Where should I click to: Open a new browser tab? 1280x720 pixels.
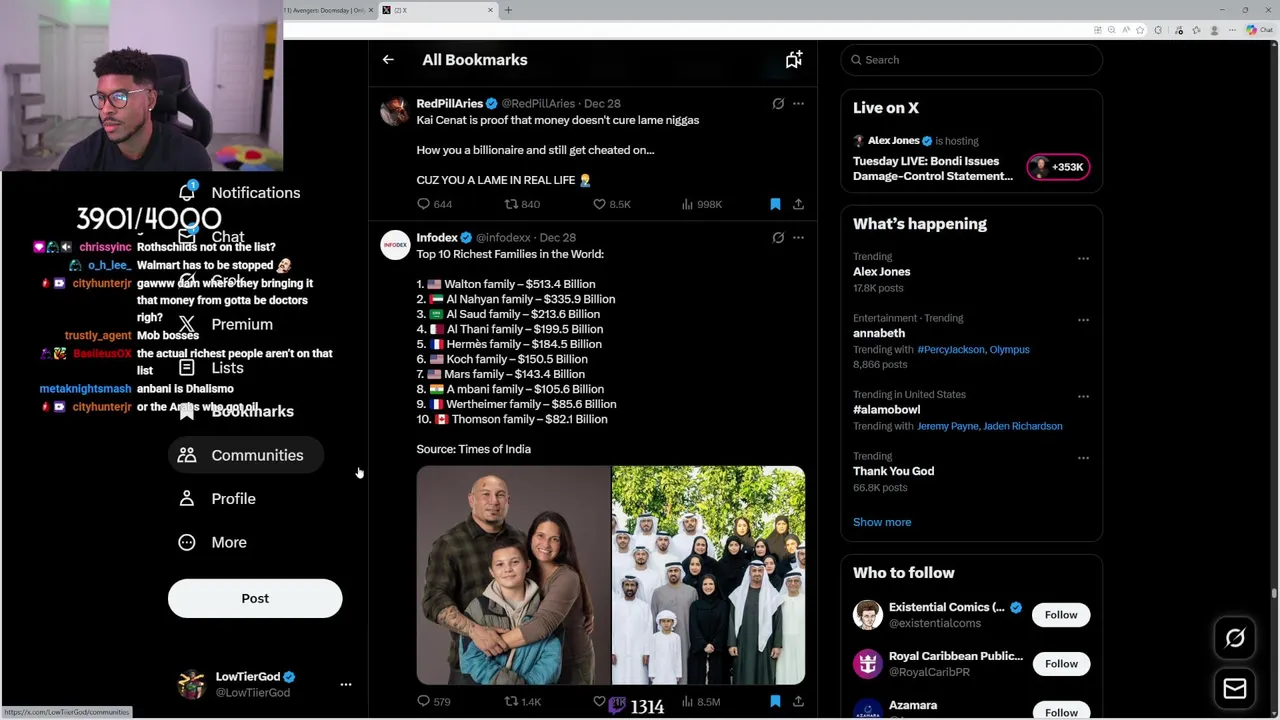tap(508, 10)
